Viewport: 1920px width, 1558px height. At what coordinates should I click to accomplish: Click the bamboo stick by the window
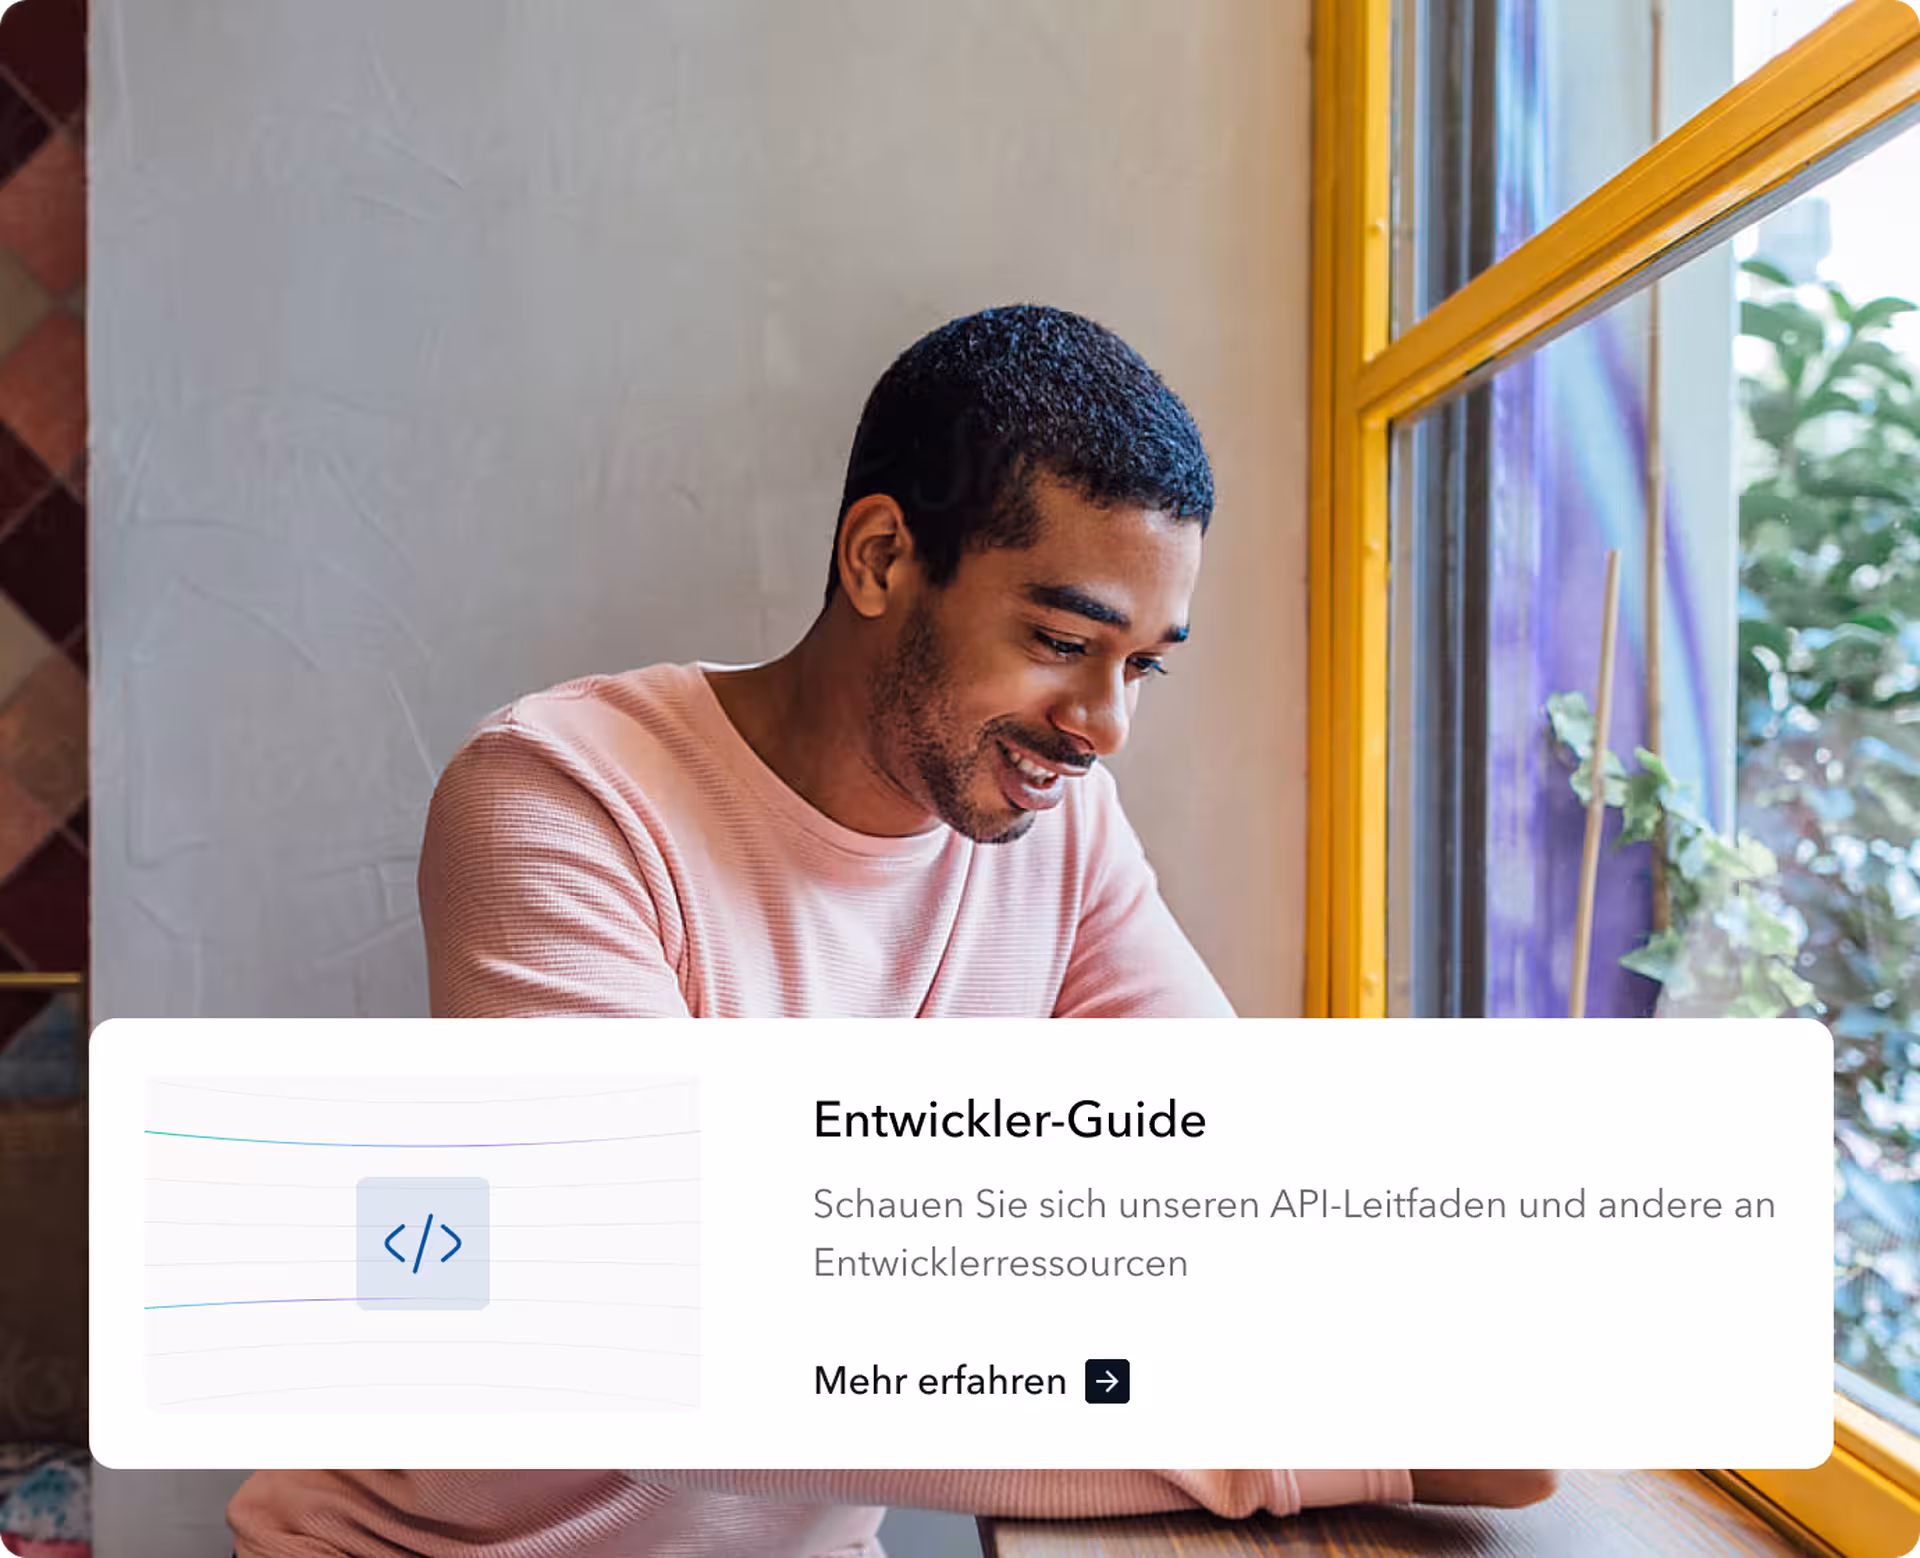[1598, 780]
